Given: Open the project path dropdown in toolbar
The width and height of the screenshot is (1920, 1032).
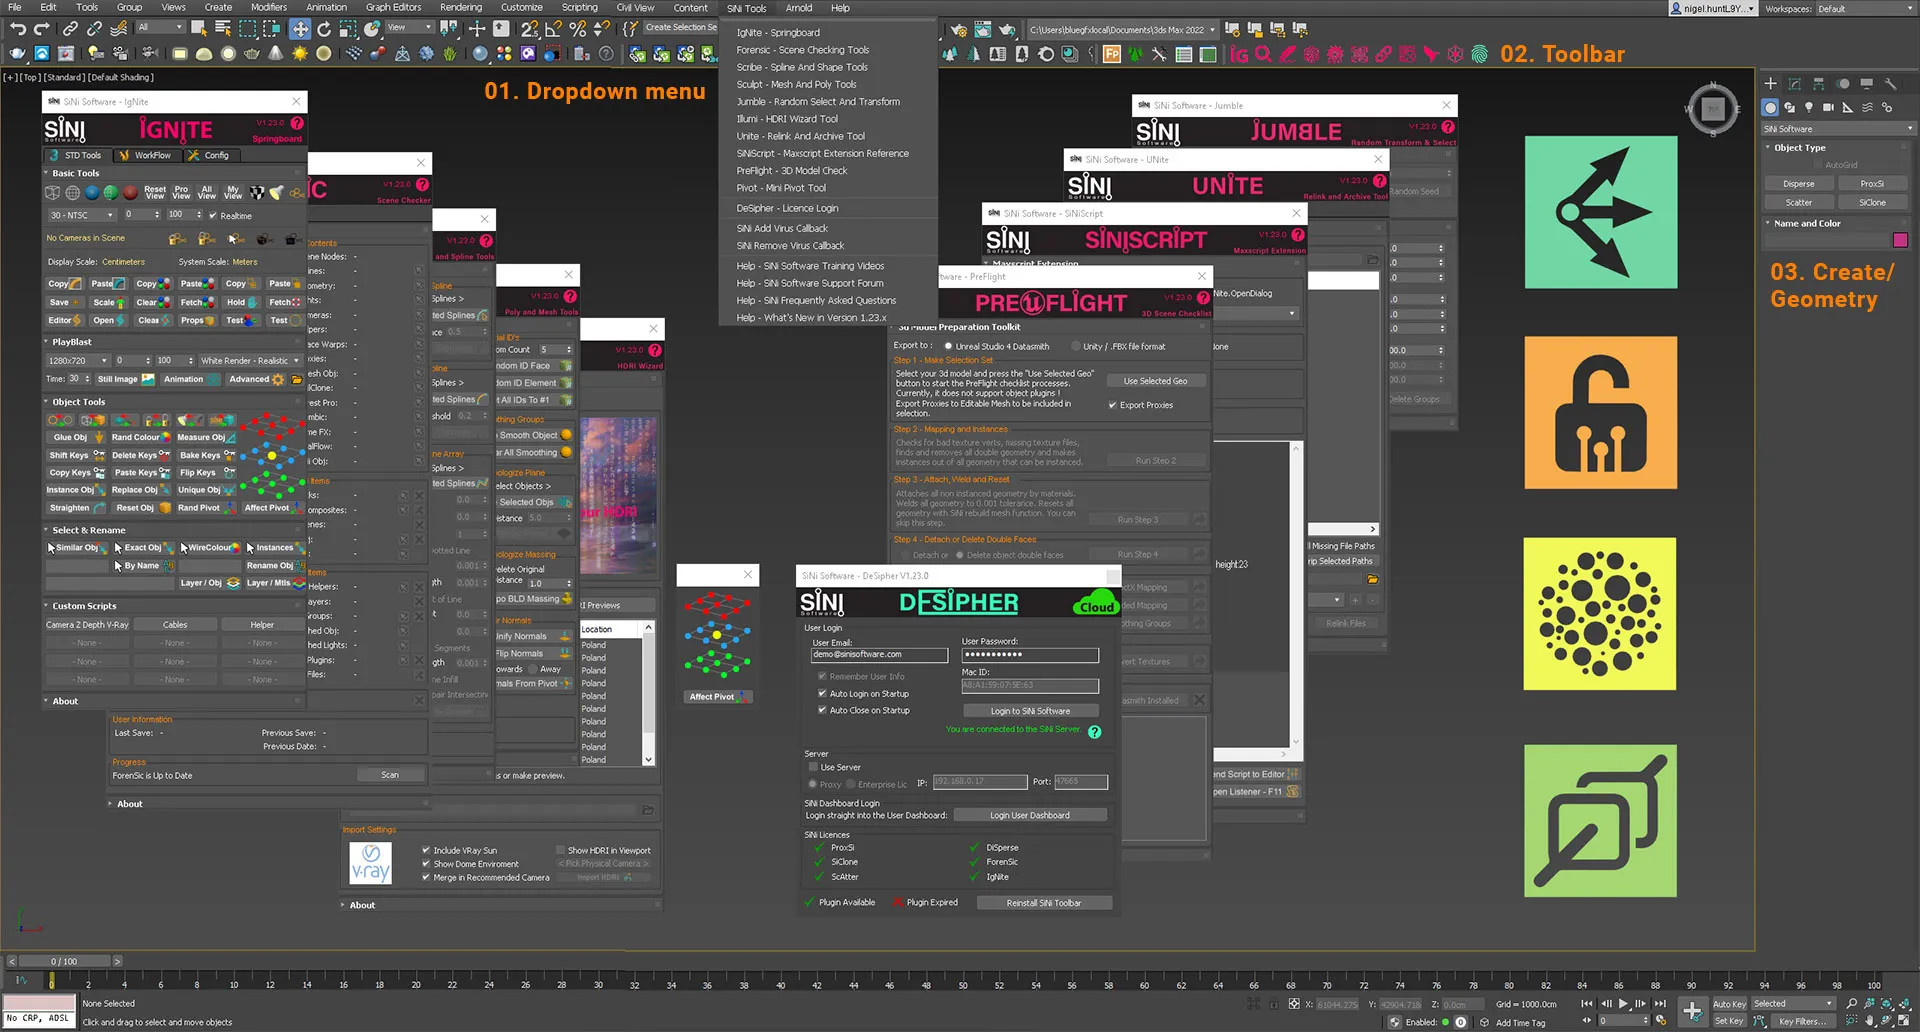Looking at the screenshot, I should coord(1122,30).
